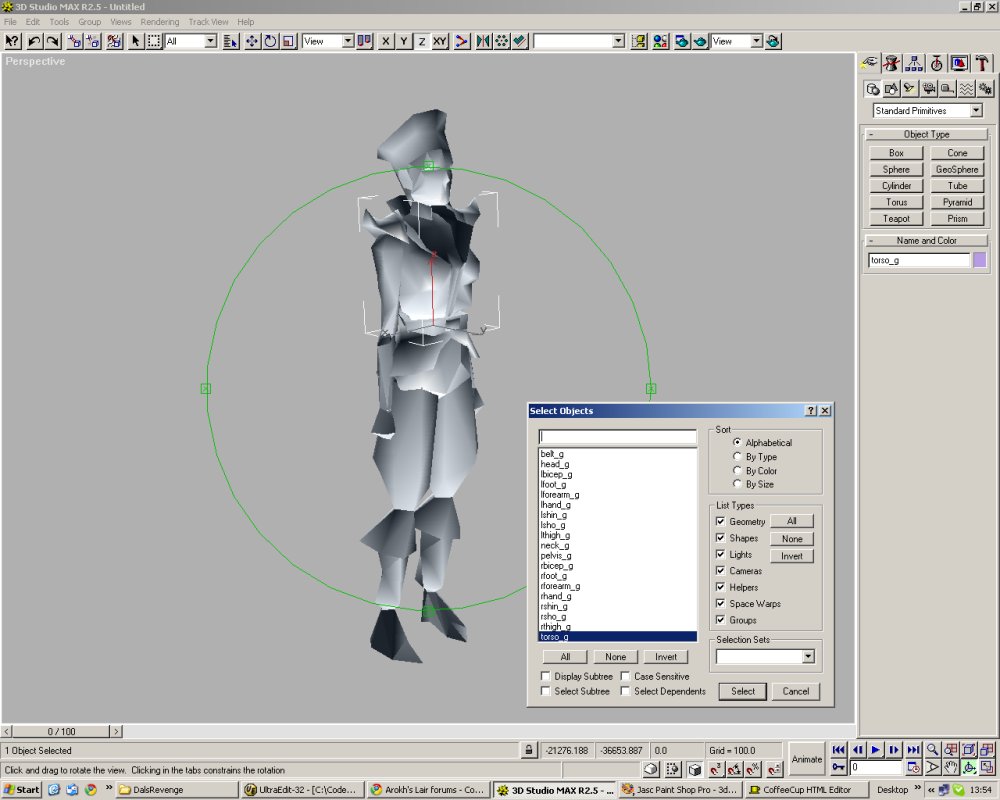Switch to the Display command panel
Image resolution: width=1000 pixels, height=800 pixels.
click(959, 63)
